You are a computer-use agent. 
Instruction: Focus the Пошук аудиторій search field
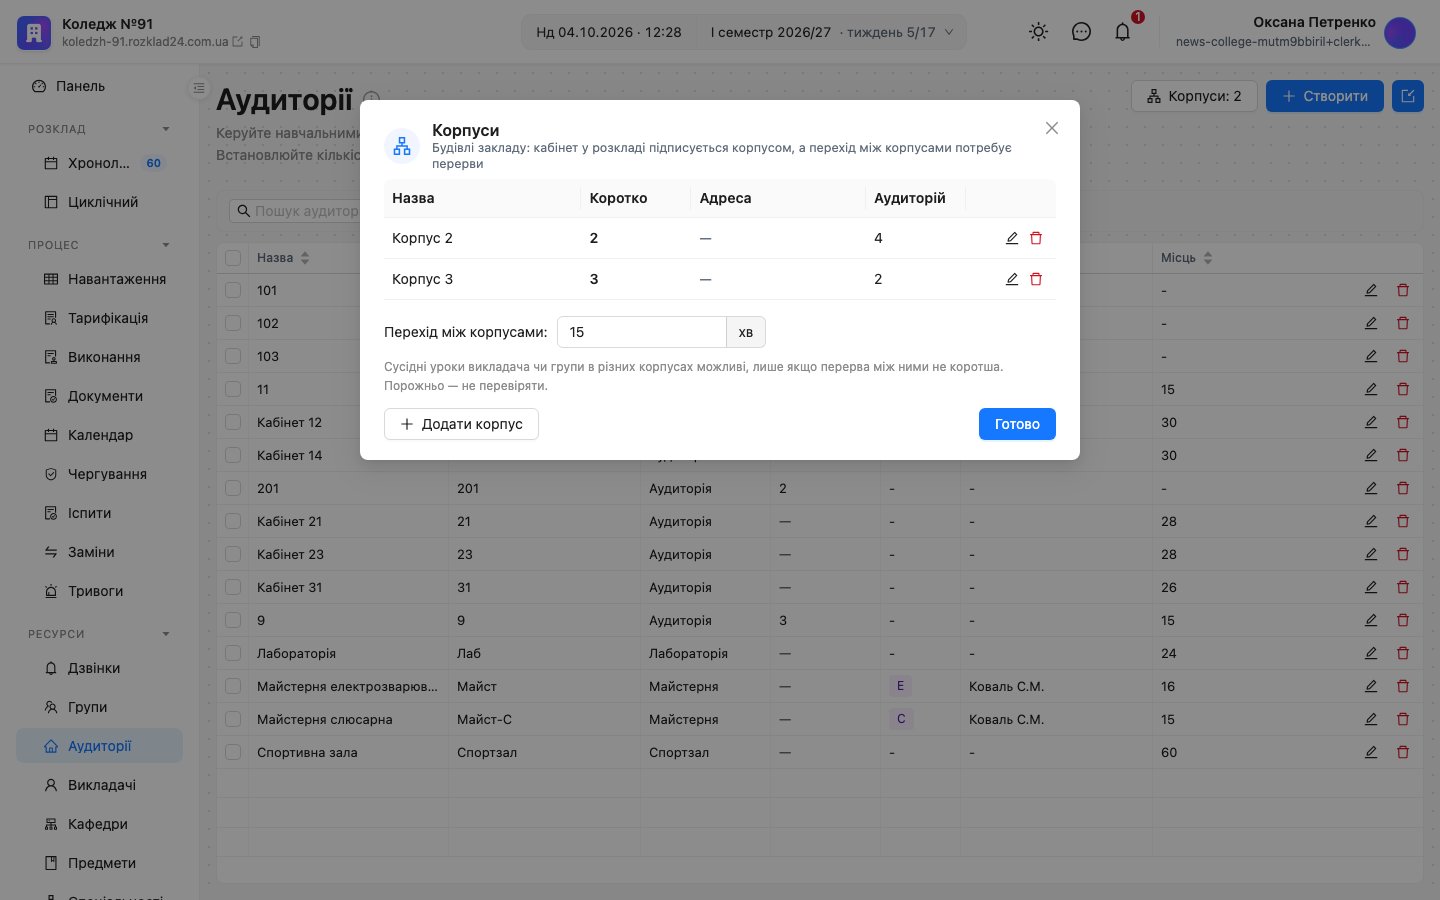coord(294,211)
